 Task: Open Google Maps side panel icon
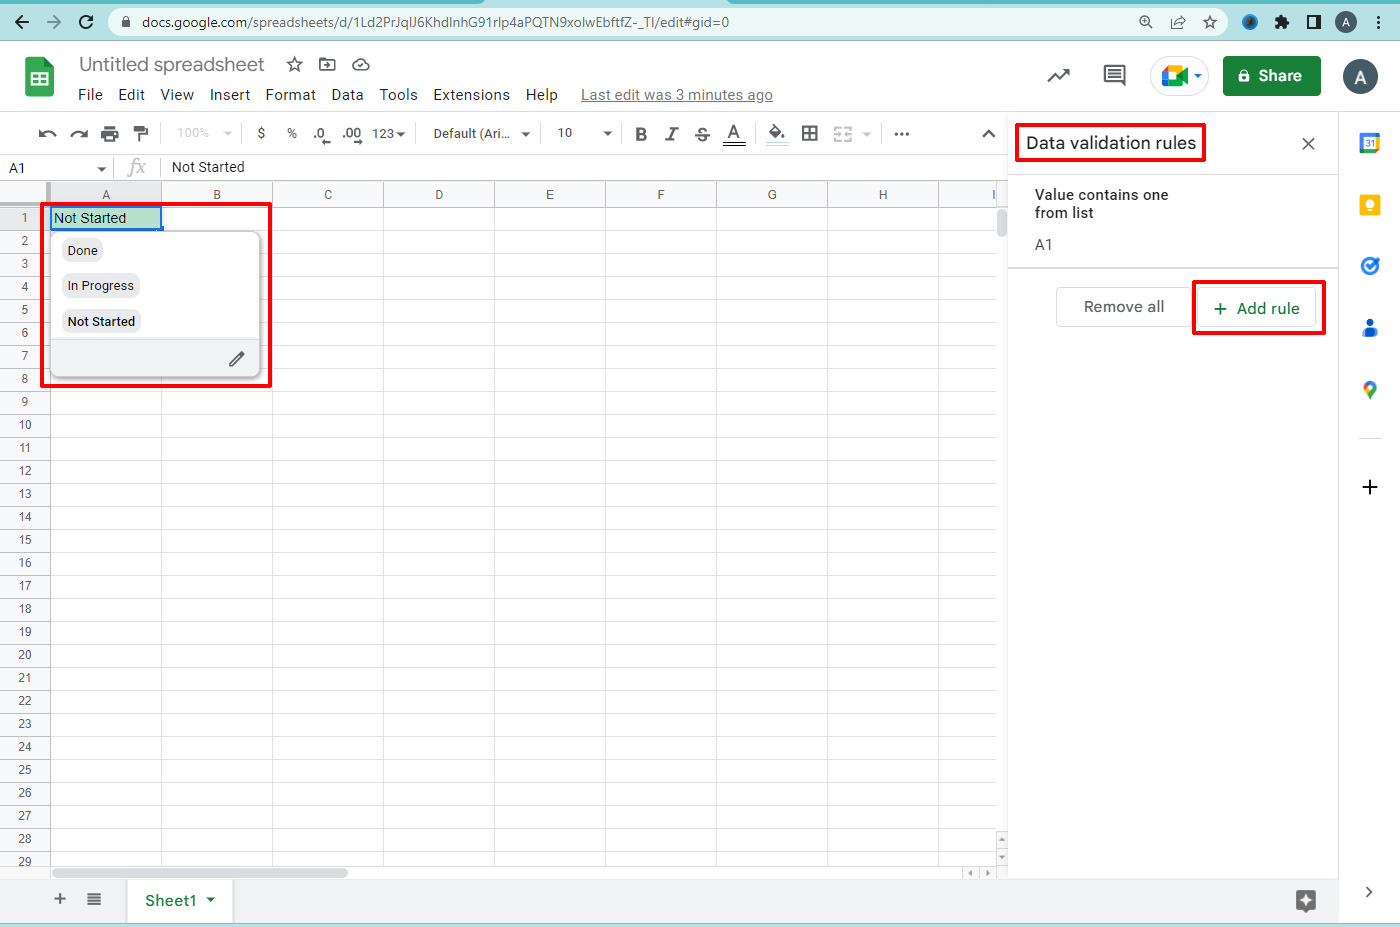tap(1369, 390)
